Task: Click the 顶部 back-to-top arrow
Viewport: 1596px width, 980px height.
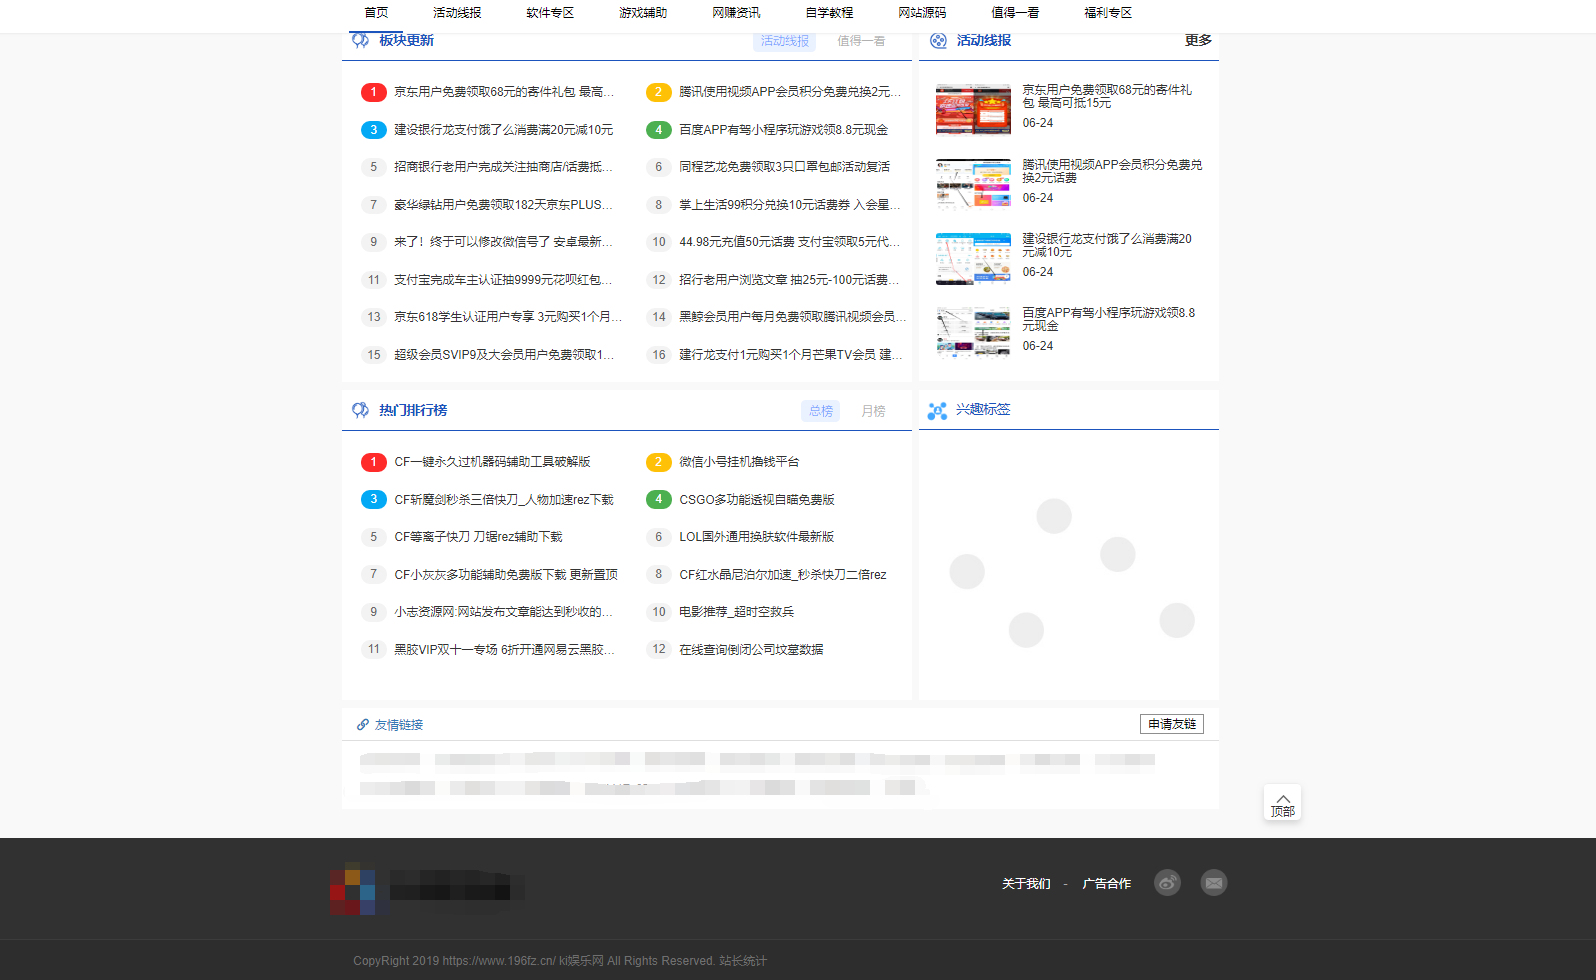Action: pos(1283,802)
